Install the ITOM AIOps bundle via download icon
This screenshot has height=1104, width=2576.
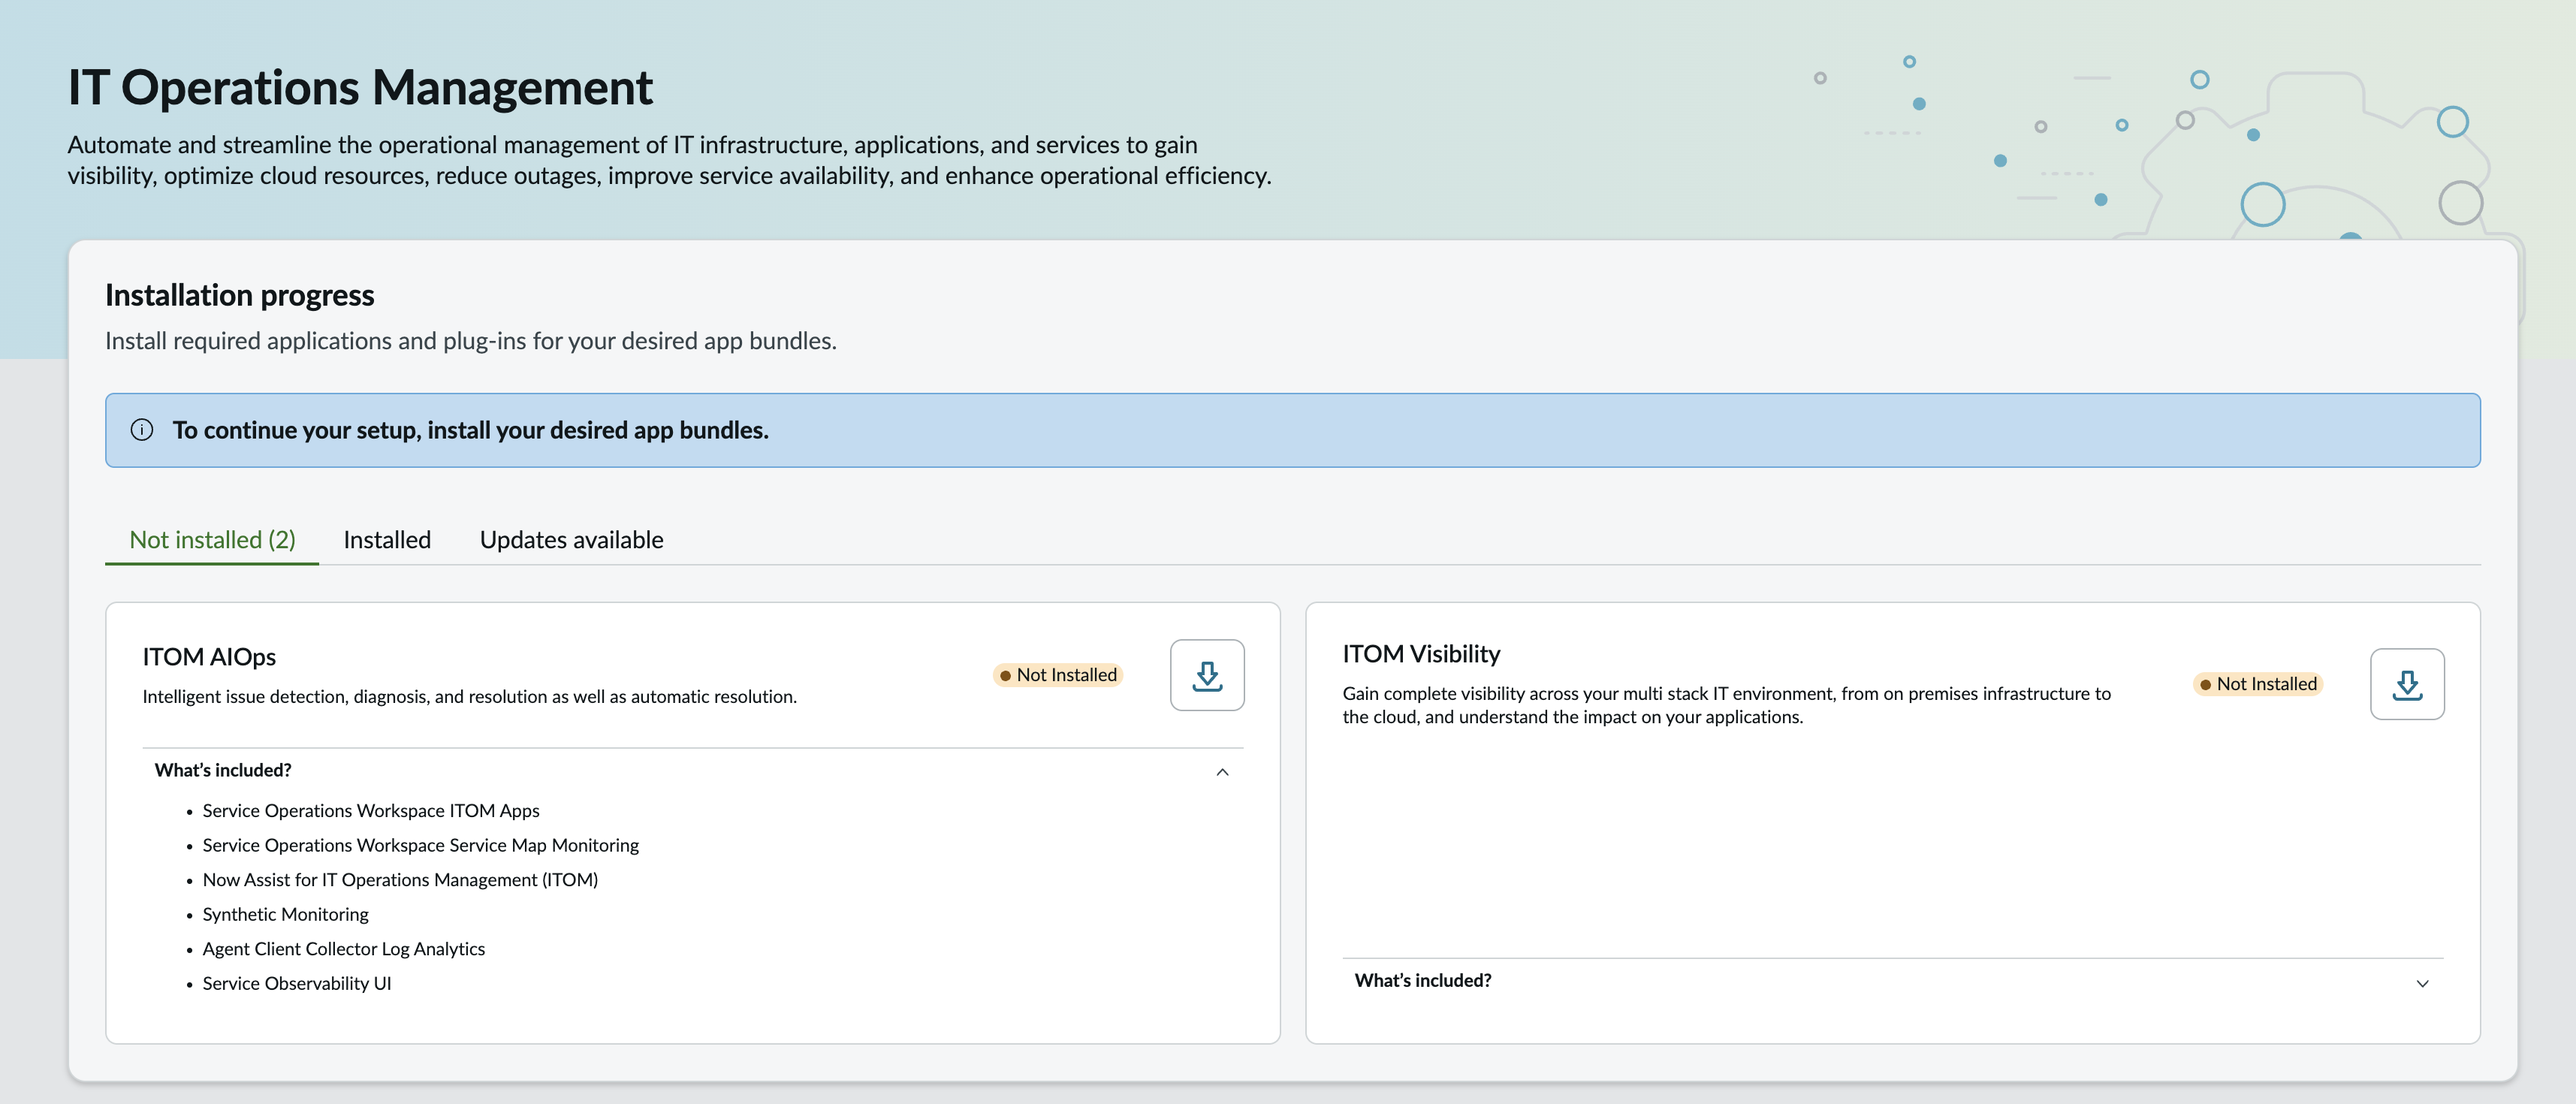[x=1207, y=675]
